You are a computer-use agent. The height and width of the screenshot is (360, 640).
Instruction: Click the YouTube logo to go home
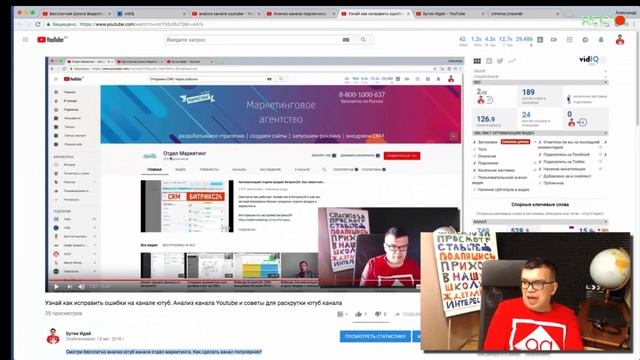click(51, 40)
